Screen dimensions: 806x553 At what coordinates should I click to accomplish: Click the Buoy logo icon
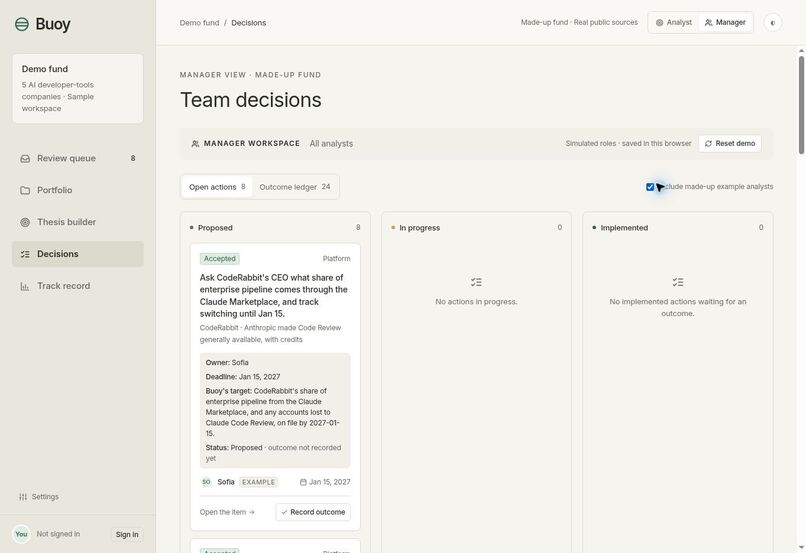click(x=22, y=24)
